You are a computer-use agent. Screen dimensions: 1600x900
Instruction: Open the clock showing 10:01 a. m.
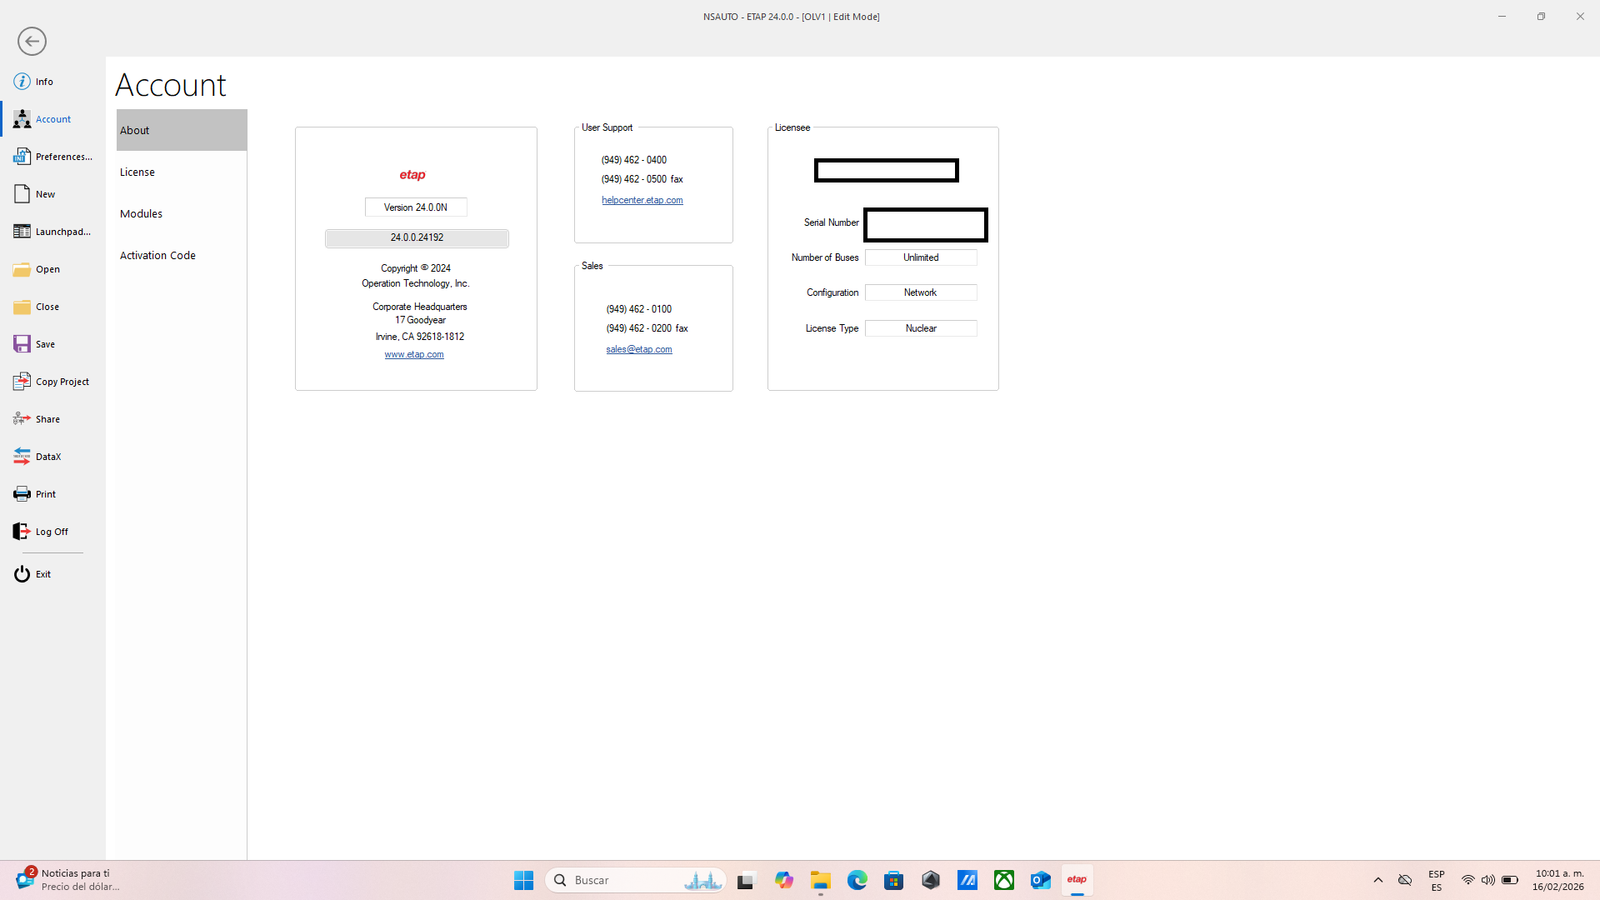[1559, 880]
